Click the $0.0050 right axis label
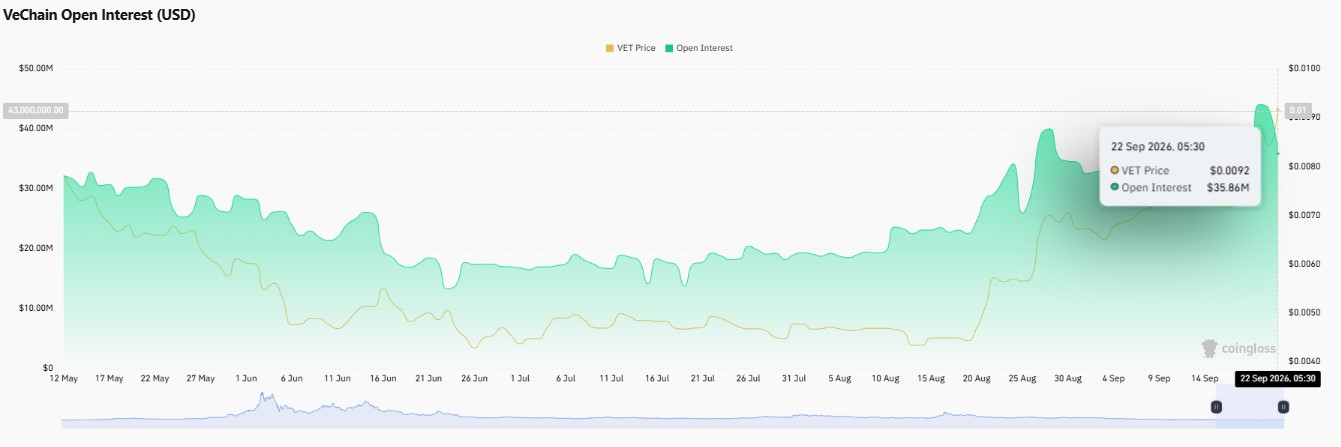The width and height of the screenshot is (1341, 447). click(x=1306, y=313)
